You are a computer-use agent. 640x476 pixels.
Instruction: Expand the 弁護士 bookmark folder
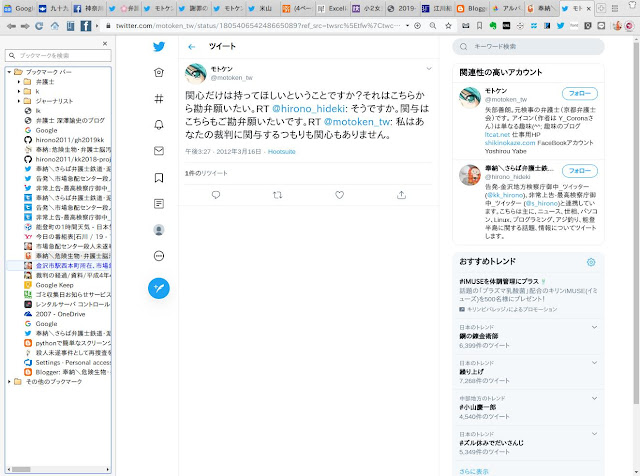click(19, 82)
